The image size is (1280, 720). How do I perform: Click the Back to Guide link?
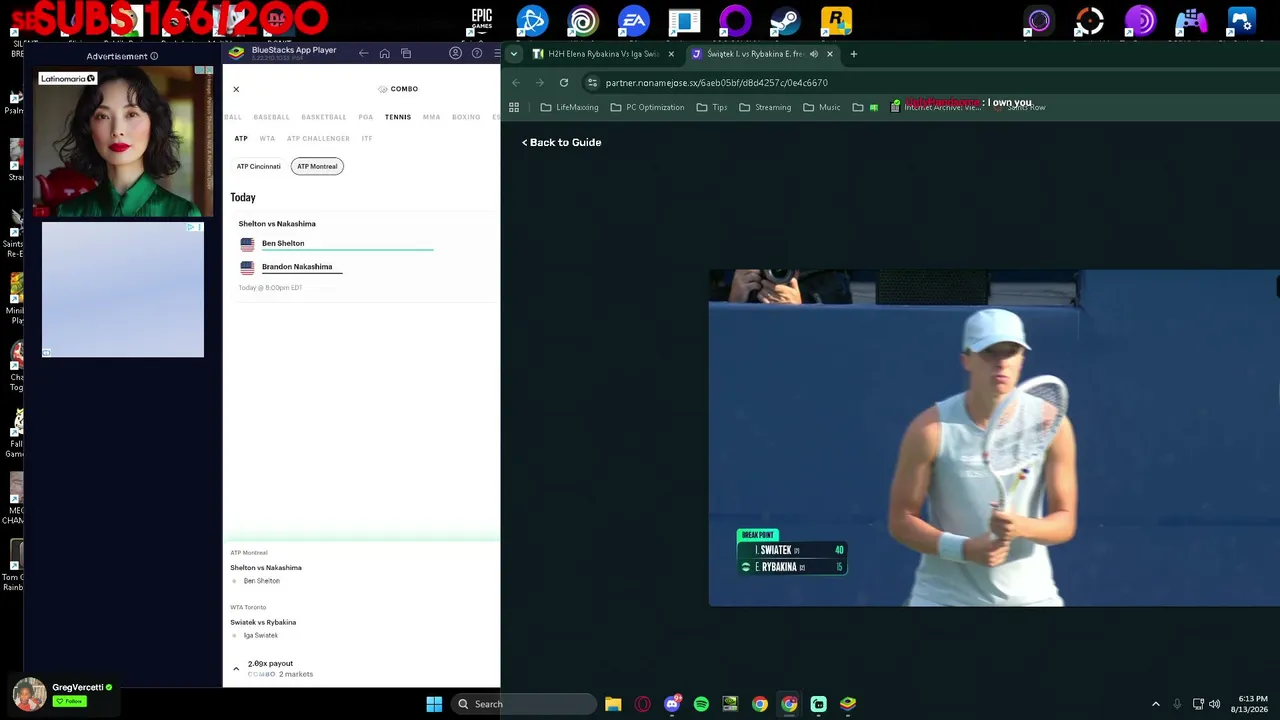[561, 143]
